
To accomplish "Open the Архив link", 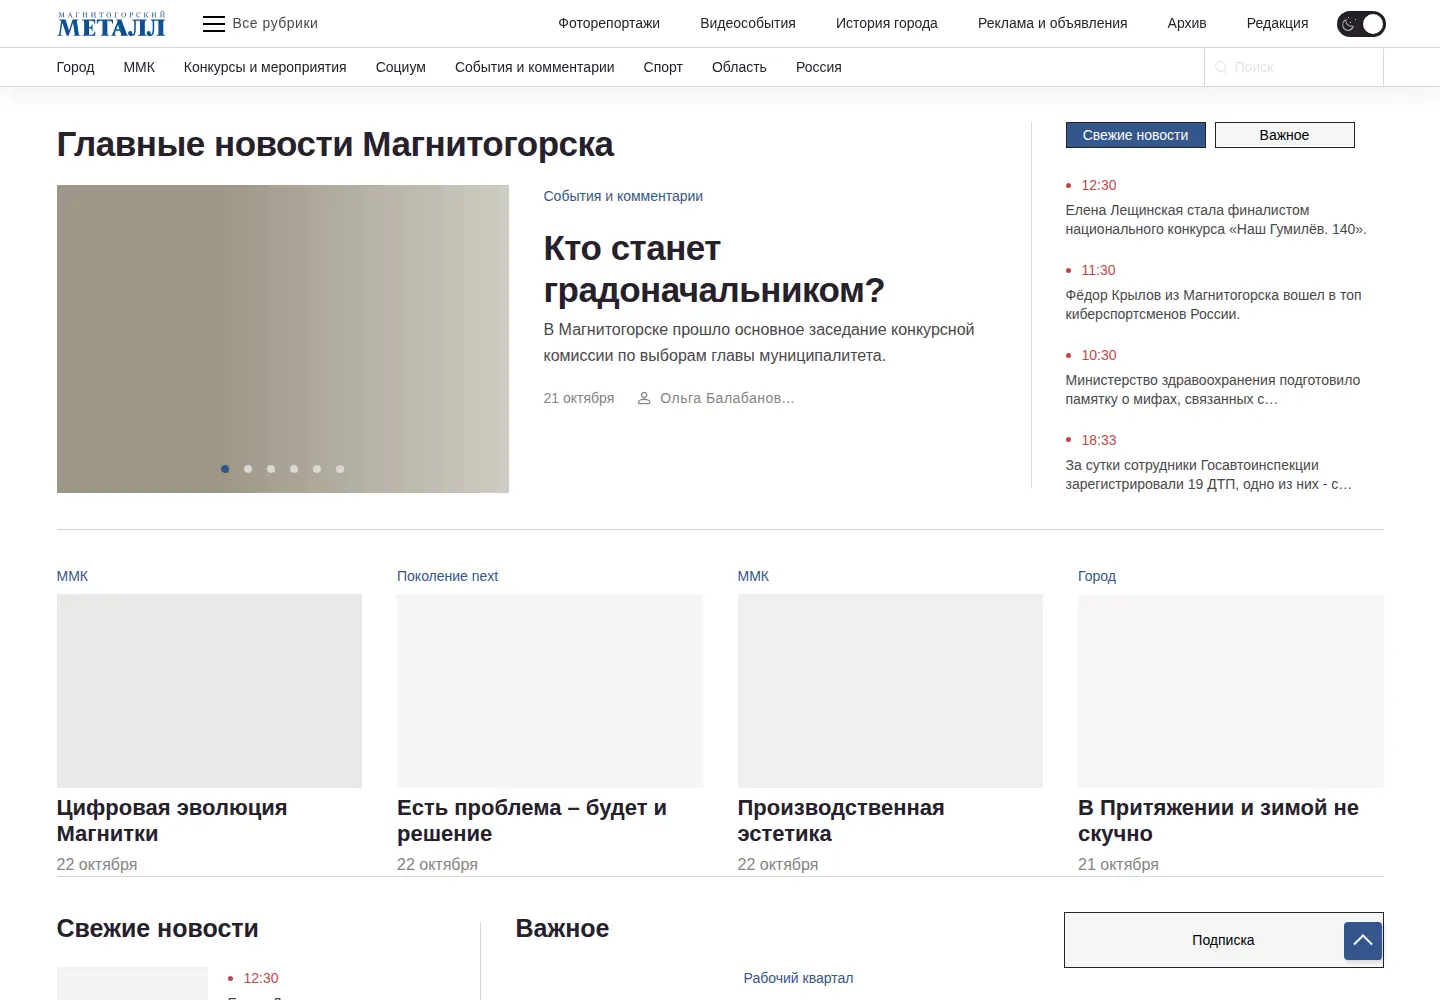I will point(1187,23).
